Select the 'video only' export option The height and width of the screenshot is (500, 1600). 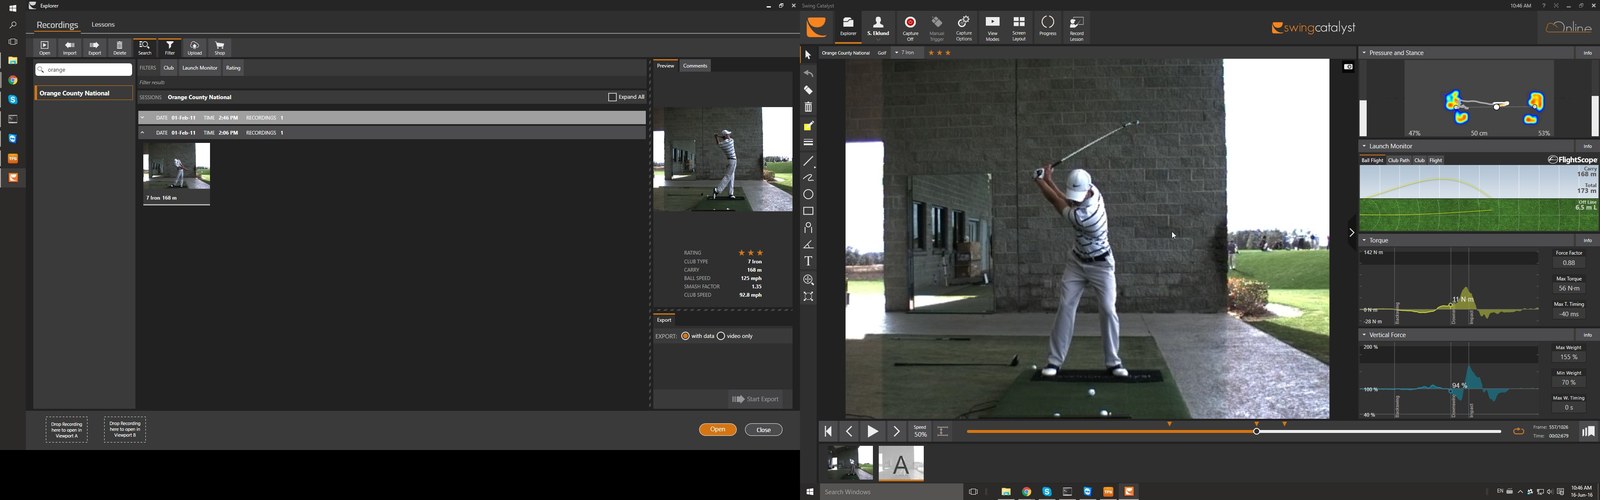(721, 336)
